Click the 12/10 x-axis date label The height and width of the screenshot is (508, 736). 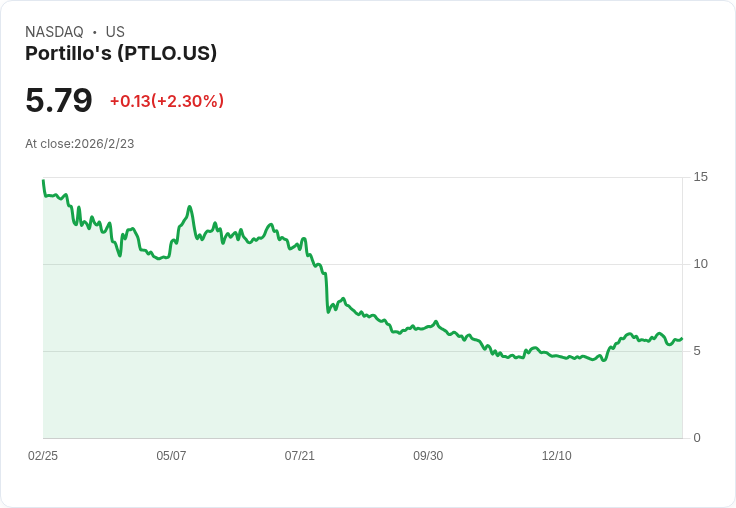coord(557,455)
